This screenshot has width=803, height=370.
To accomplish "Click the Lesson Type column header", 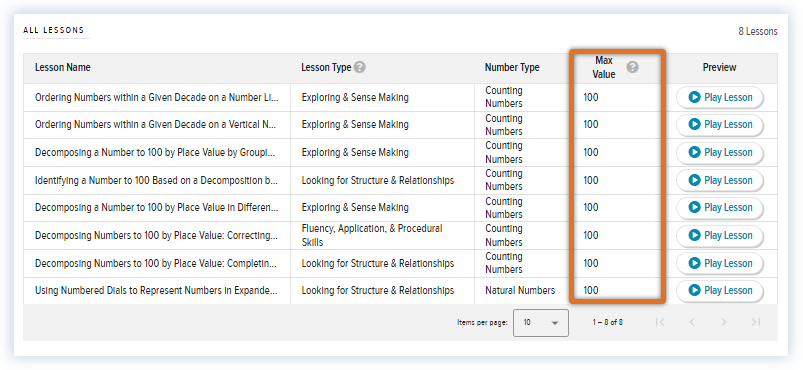I will click(326, 67).
